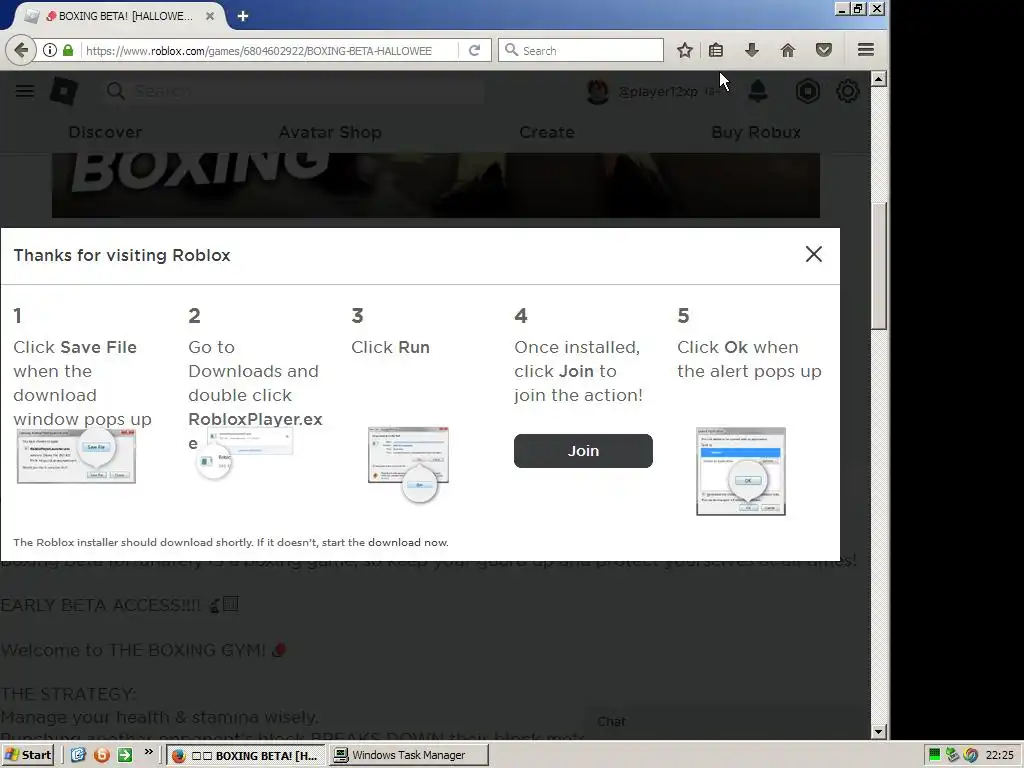
Task: Open the Robux balance icon
Action: (808, 91)
